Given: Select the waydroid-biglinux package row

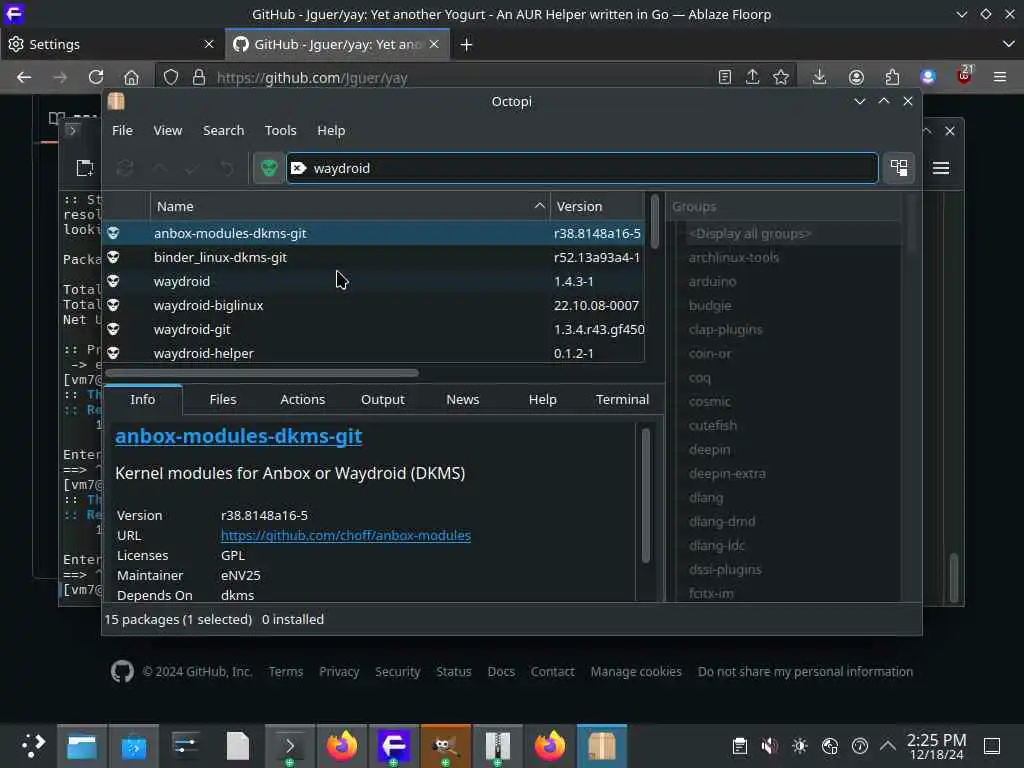Looking at the screenshot, I should coord(374,306).
